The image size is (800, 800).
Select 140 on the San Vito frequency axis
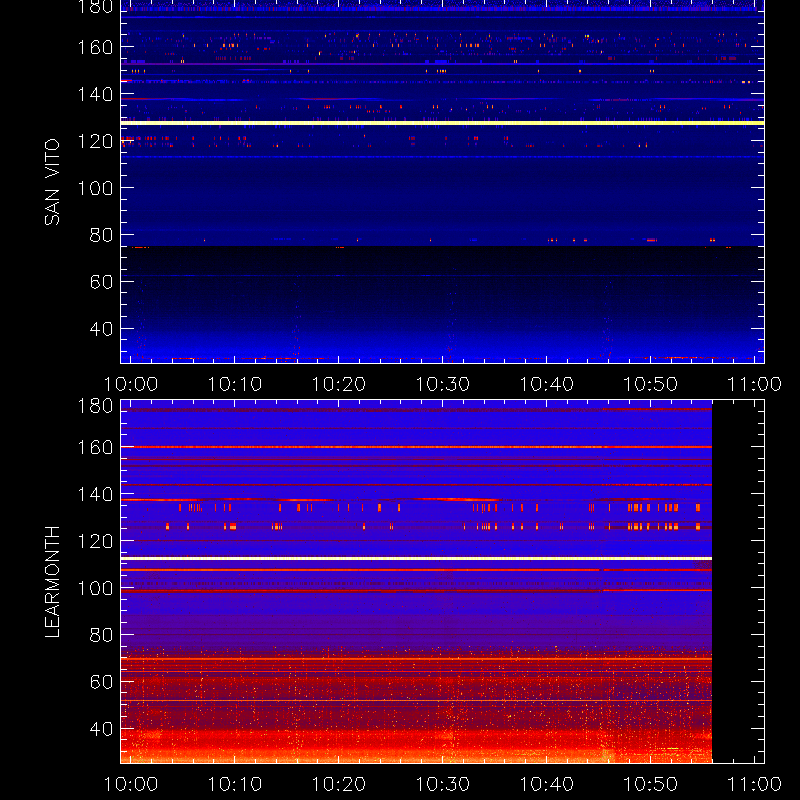click(95, 94)
